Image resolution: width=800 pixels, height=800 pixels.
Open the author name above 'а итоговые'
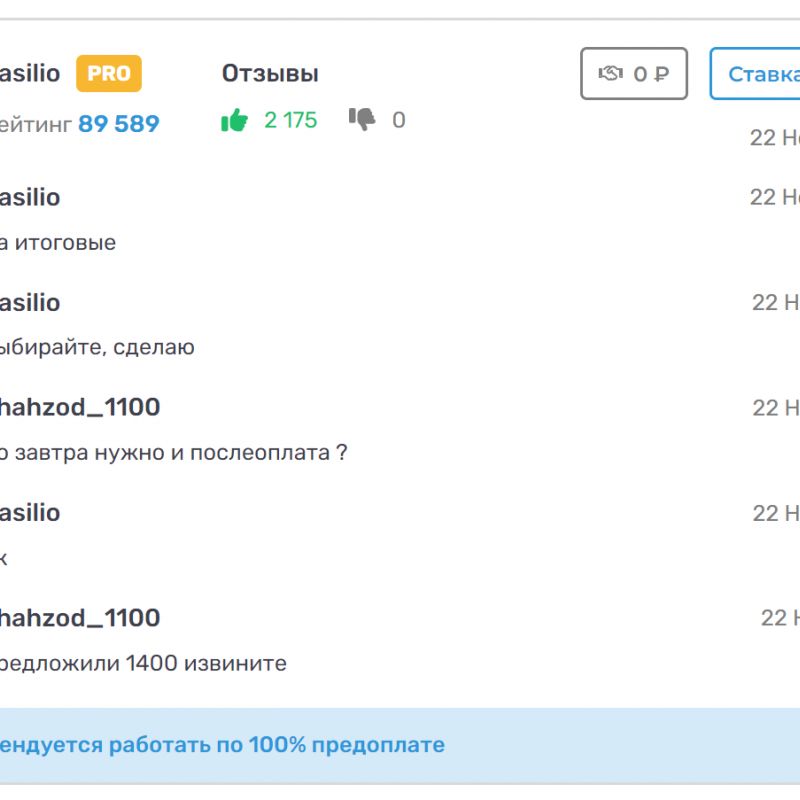[30, 197]
